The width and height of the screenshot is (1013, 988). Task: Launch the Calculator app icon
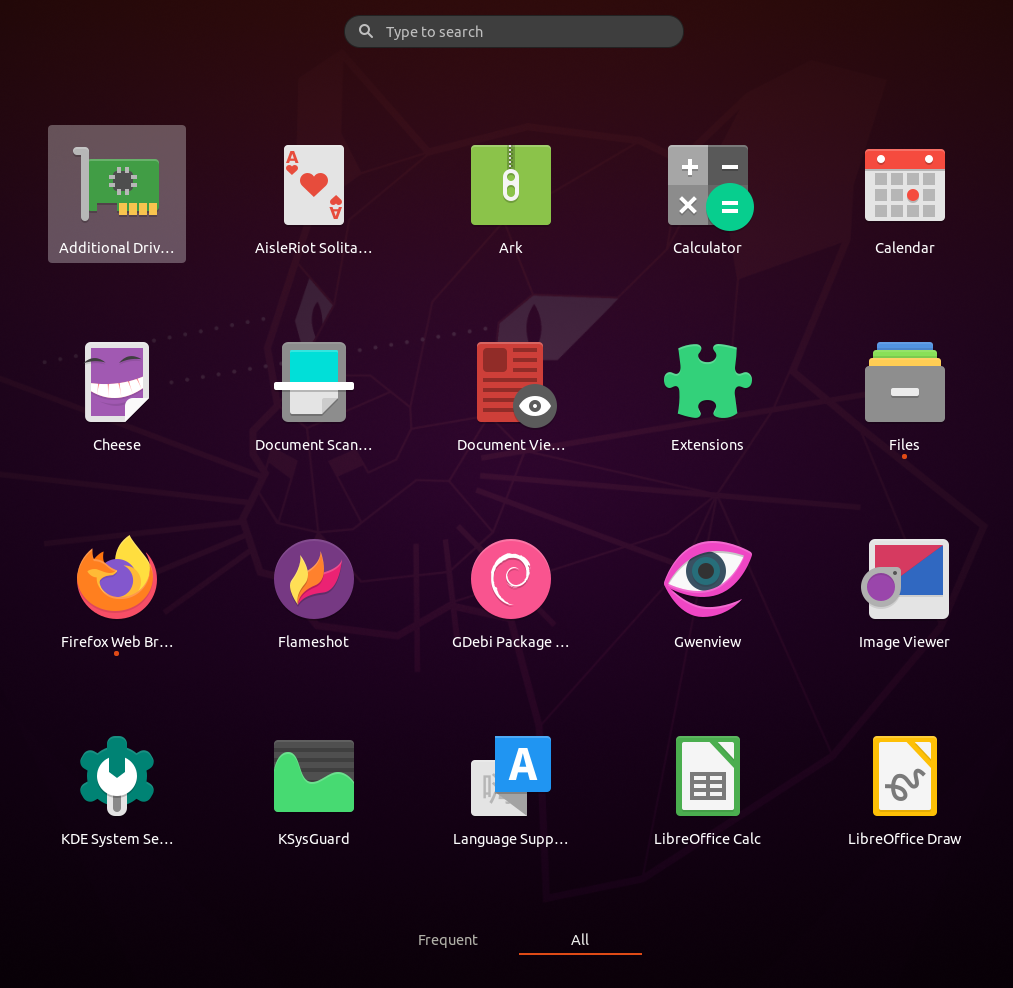coord(709,187)
